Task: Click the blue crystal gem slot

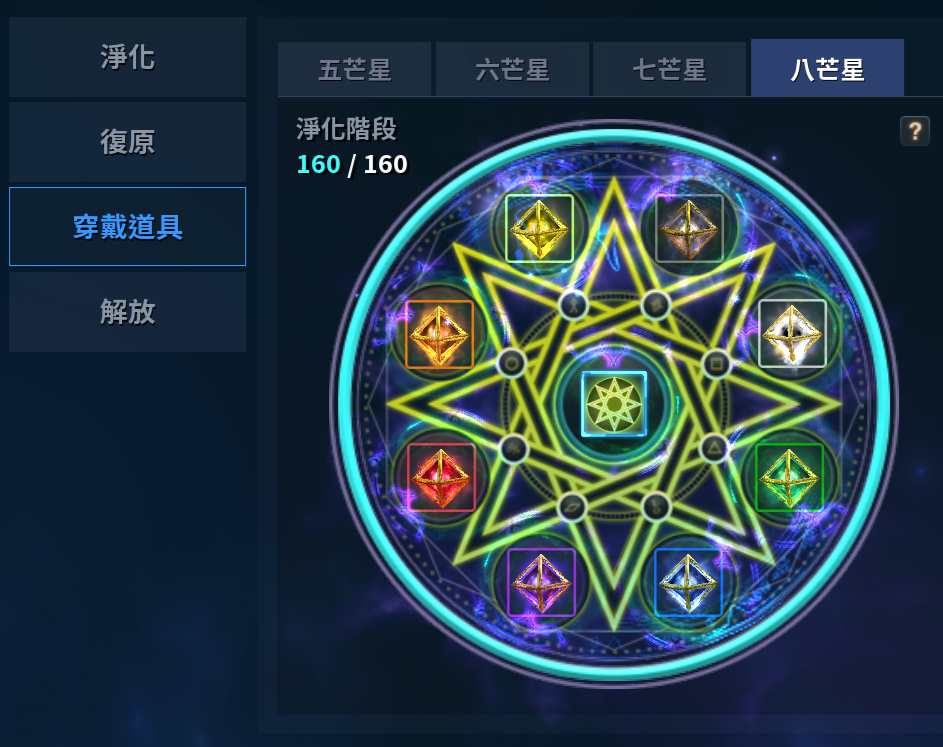Action: tap(688, 582)
